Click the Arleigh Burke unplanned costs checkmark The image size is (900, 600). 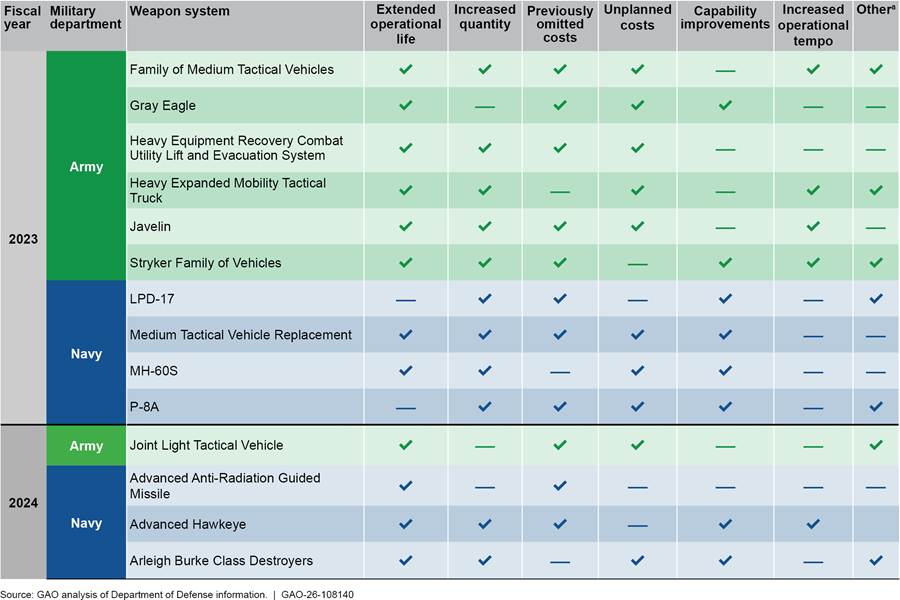(x=637, y=561)
